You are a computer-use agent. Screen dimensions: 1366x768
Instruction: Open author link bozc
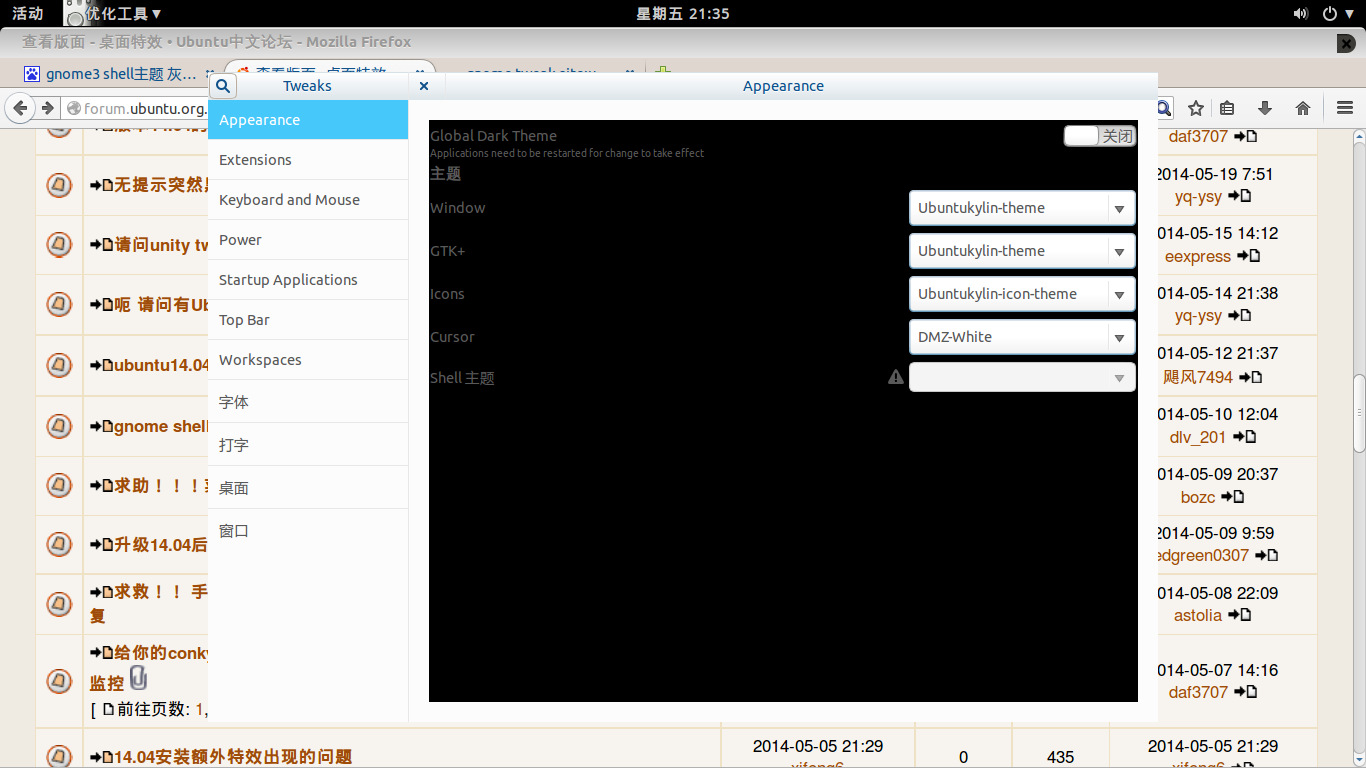coord(1198,497)
